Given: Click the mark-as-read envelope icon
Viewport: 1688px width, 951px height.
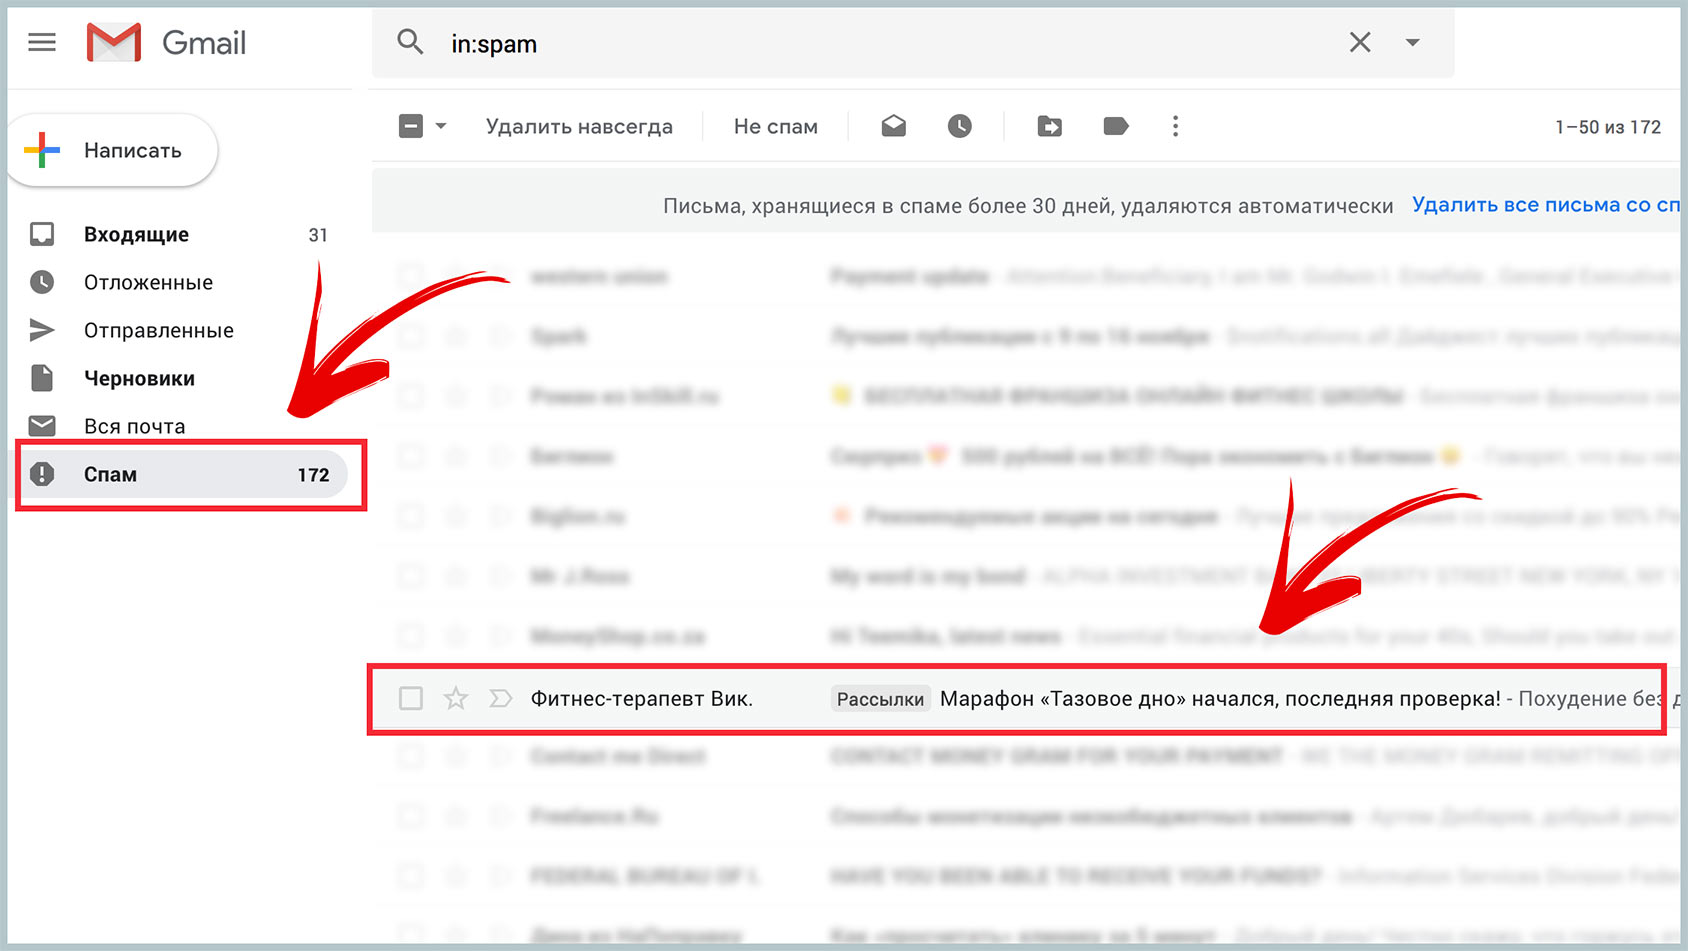Looking at the screenshot, I should 893,126.
